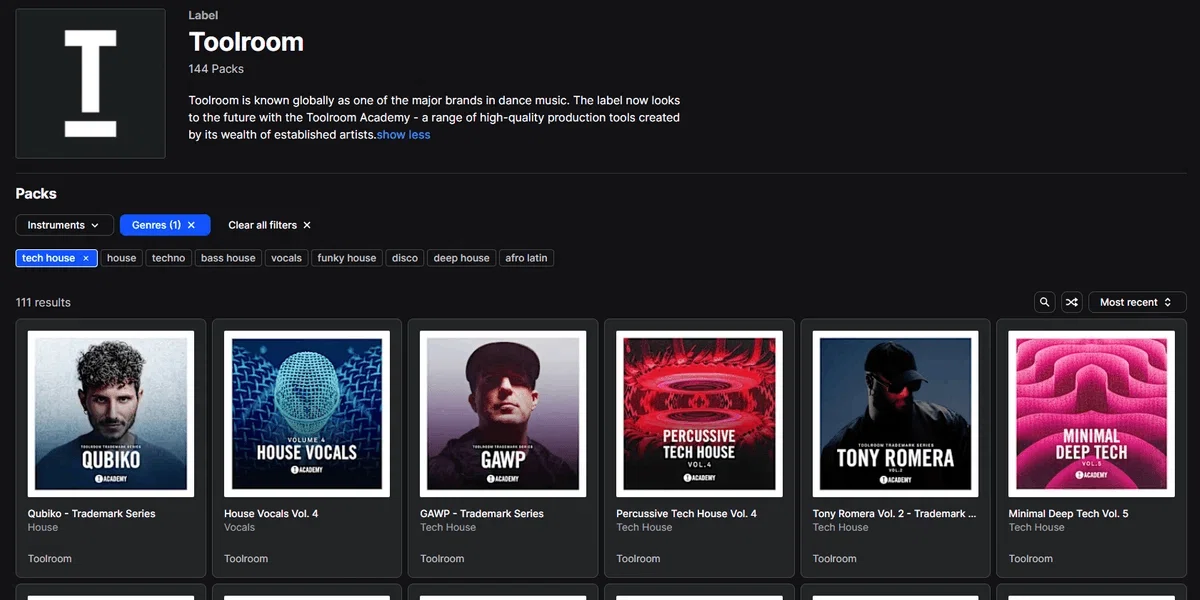Open the Minimal Deep Tech cover art
This screenshot has height=600, width=1200.
point(1091,414)
